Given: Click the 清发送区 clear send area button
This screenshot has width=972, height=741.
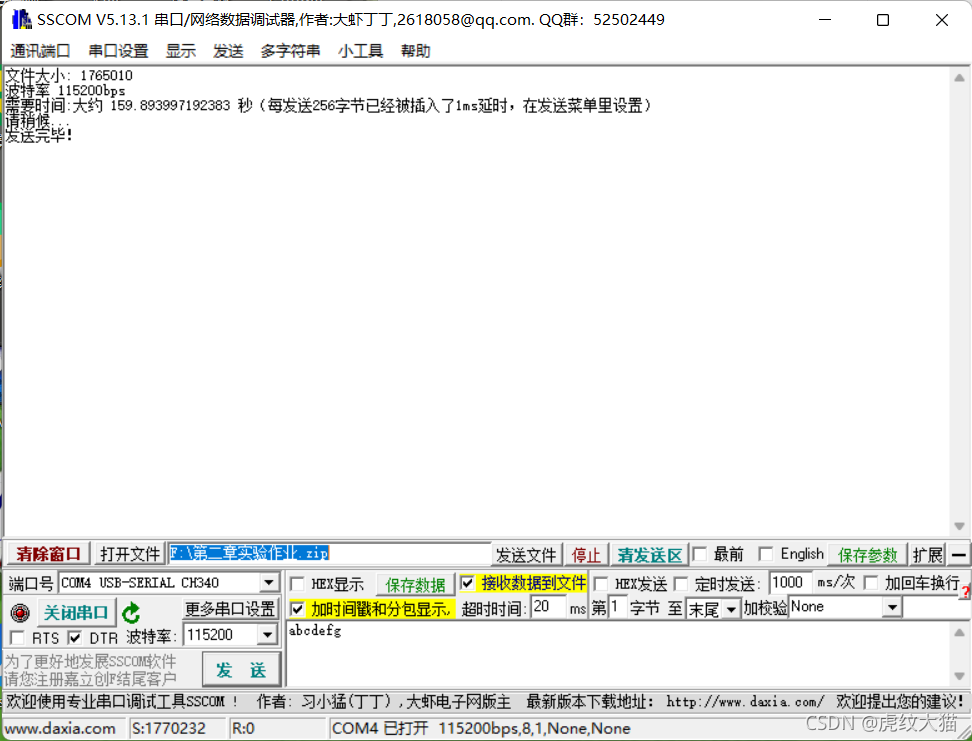Looking at the screenshot, I should pyautogui.click(x=648, y=554).
